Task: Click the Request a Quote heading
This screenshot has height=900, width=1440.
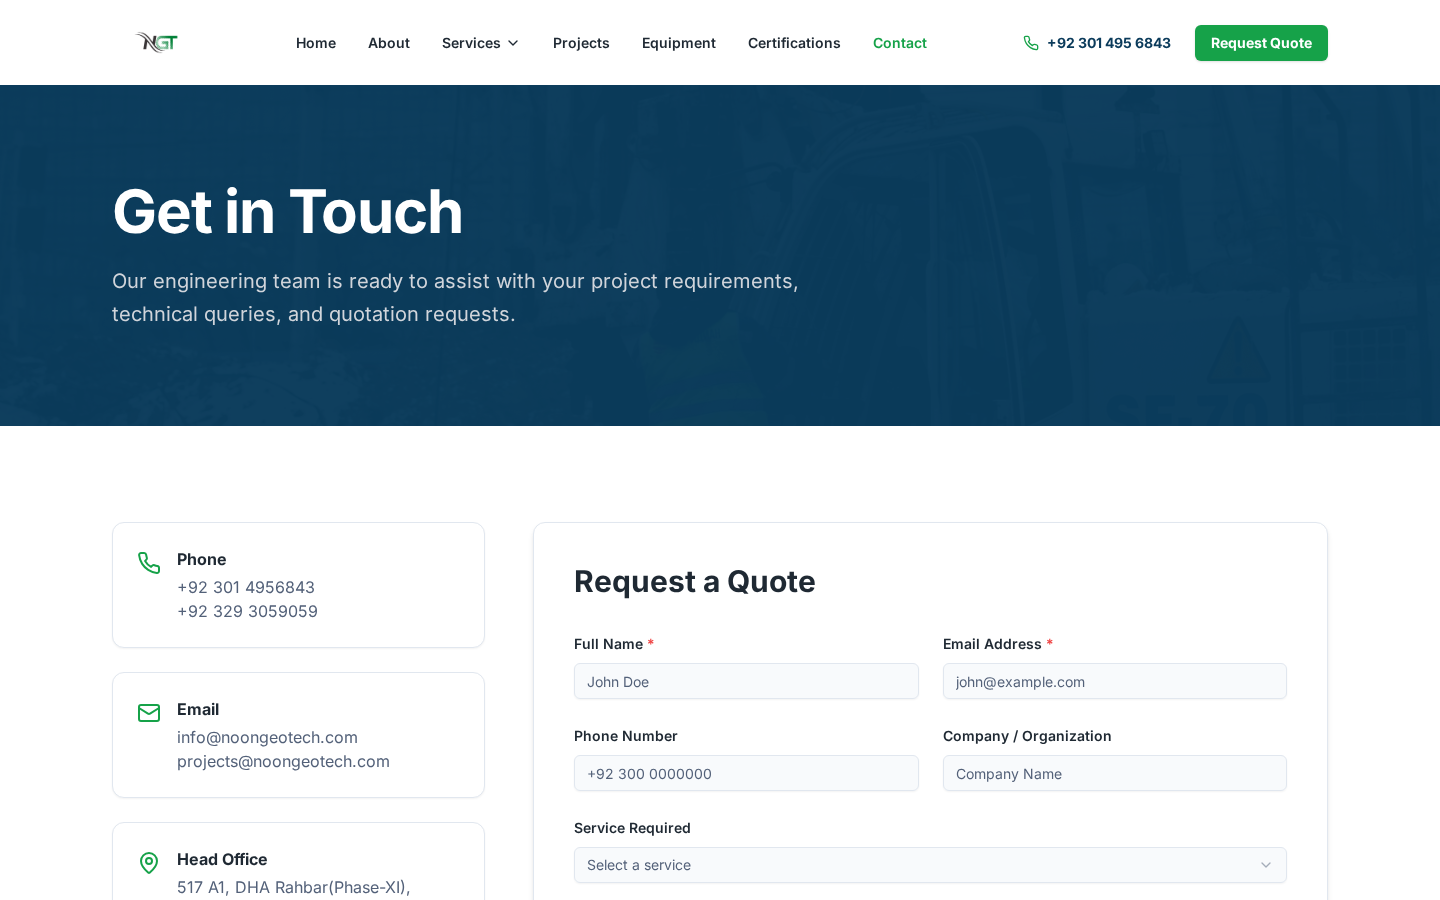Action: 695,581
